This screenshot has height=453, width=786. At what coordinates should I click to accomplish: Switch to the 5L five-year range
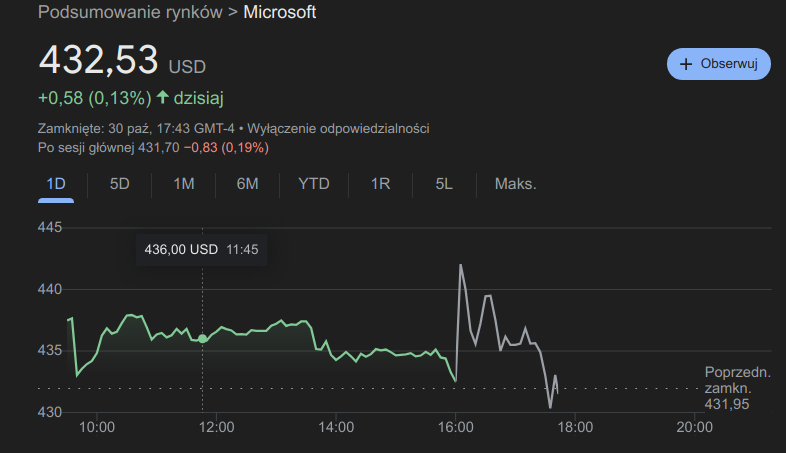tap(444, 184)
